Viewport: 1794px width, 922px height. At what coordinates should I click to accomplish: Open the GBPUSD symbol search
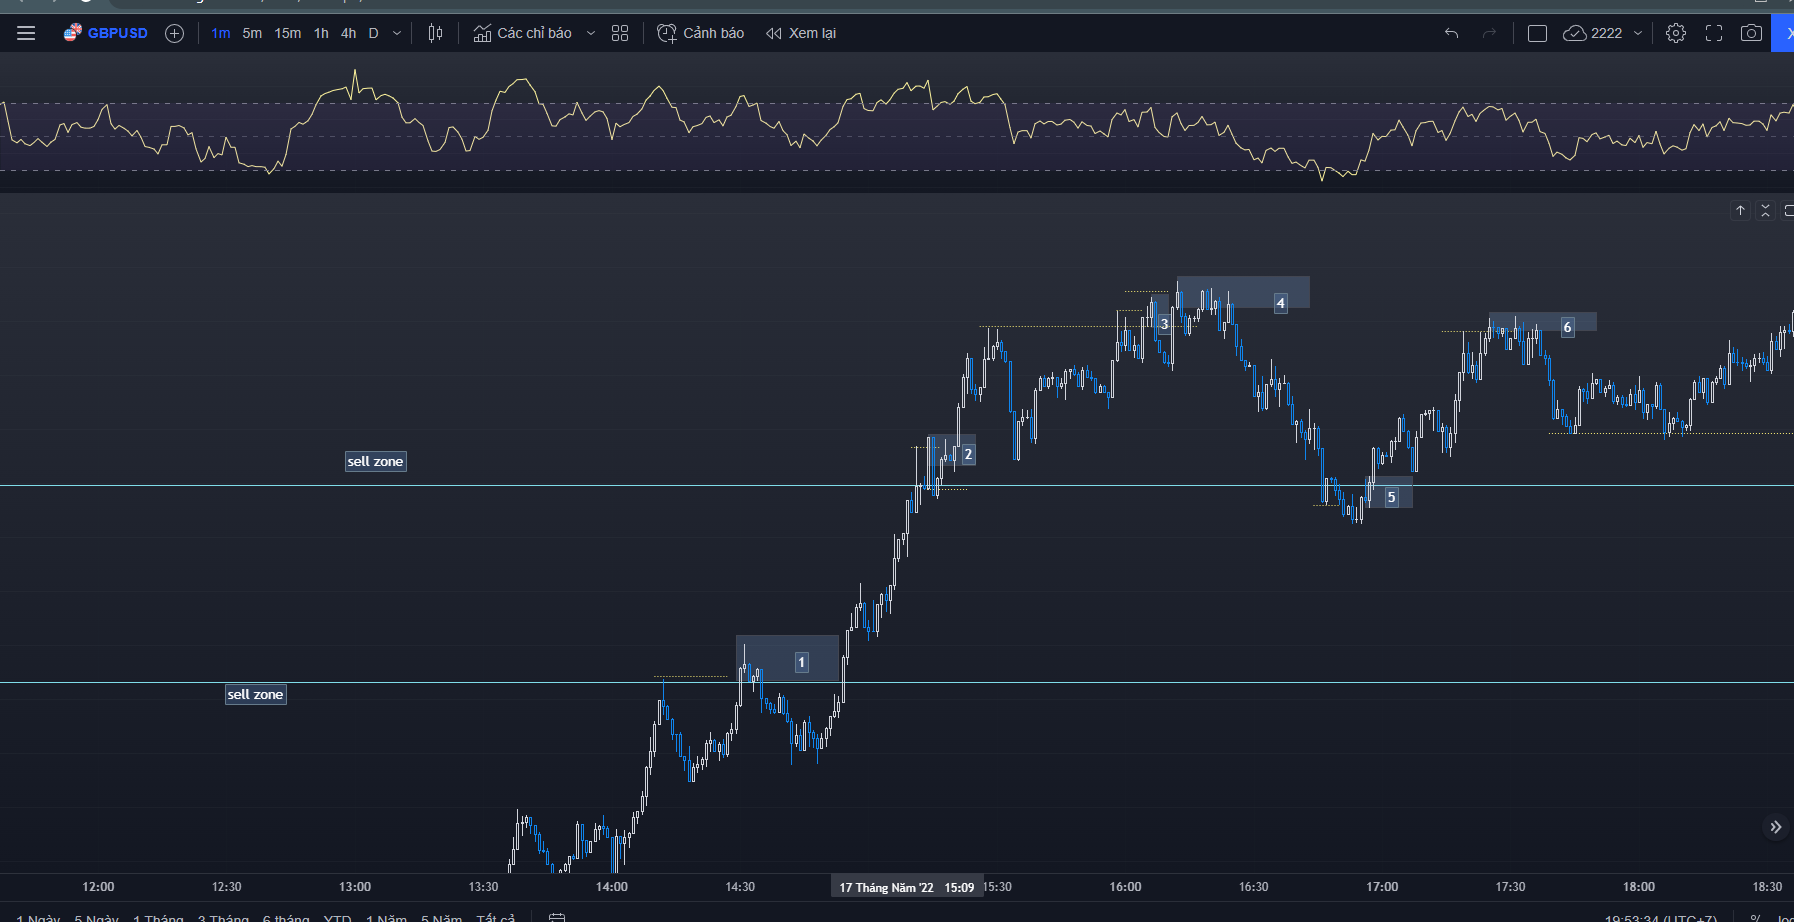[x=106, y=33]
